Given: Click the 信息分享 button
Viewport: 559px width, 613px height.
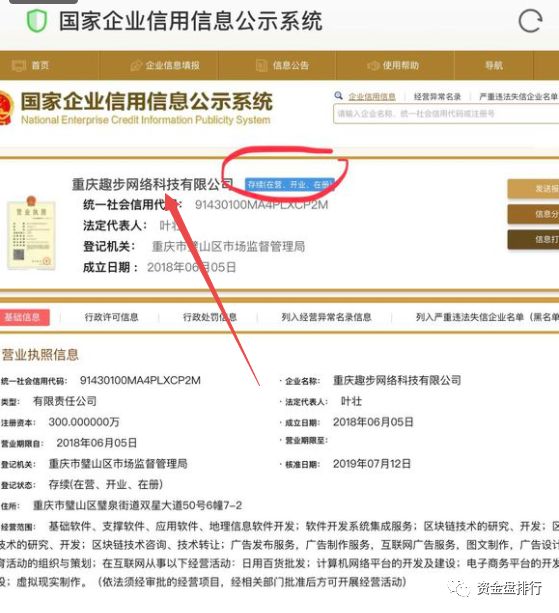Looking at the screenshot, I should (x=533, y=214).
